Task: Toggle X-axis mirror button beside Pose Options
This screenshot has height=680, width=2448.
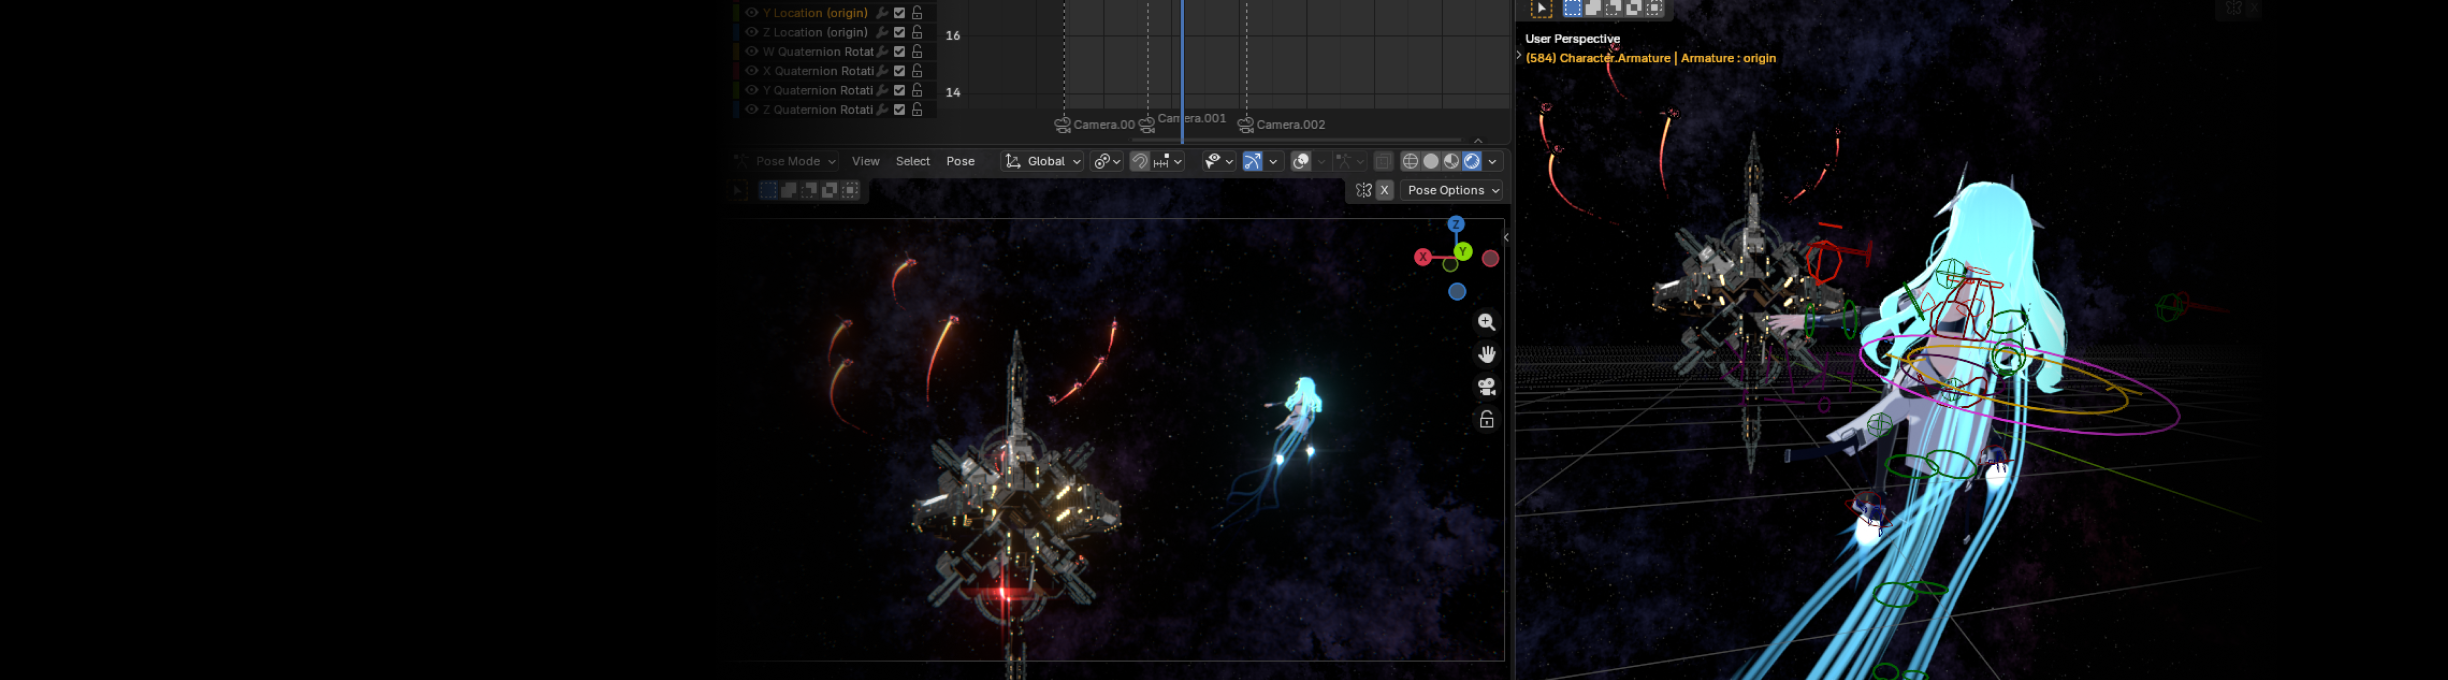Action: click(x=1384, y=190)
